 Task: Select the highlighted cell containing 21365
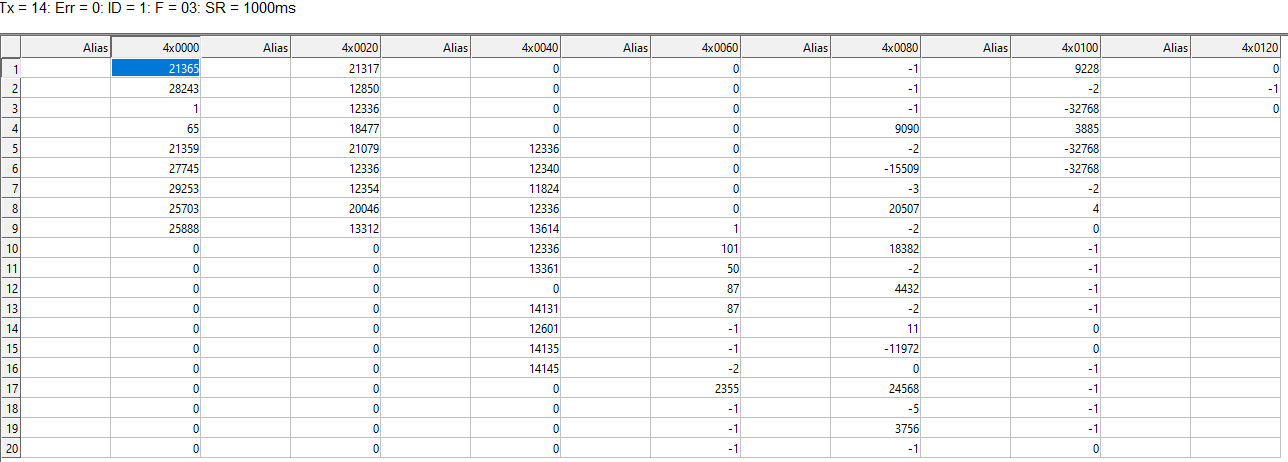pos(156,68)
